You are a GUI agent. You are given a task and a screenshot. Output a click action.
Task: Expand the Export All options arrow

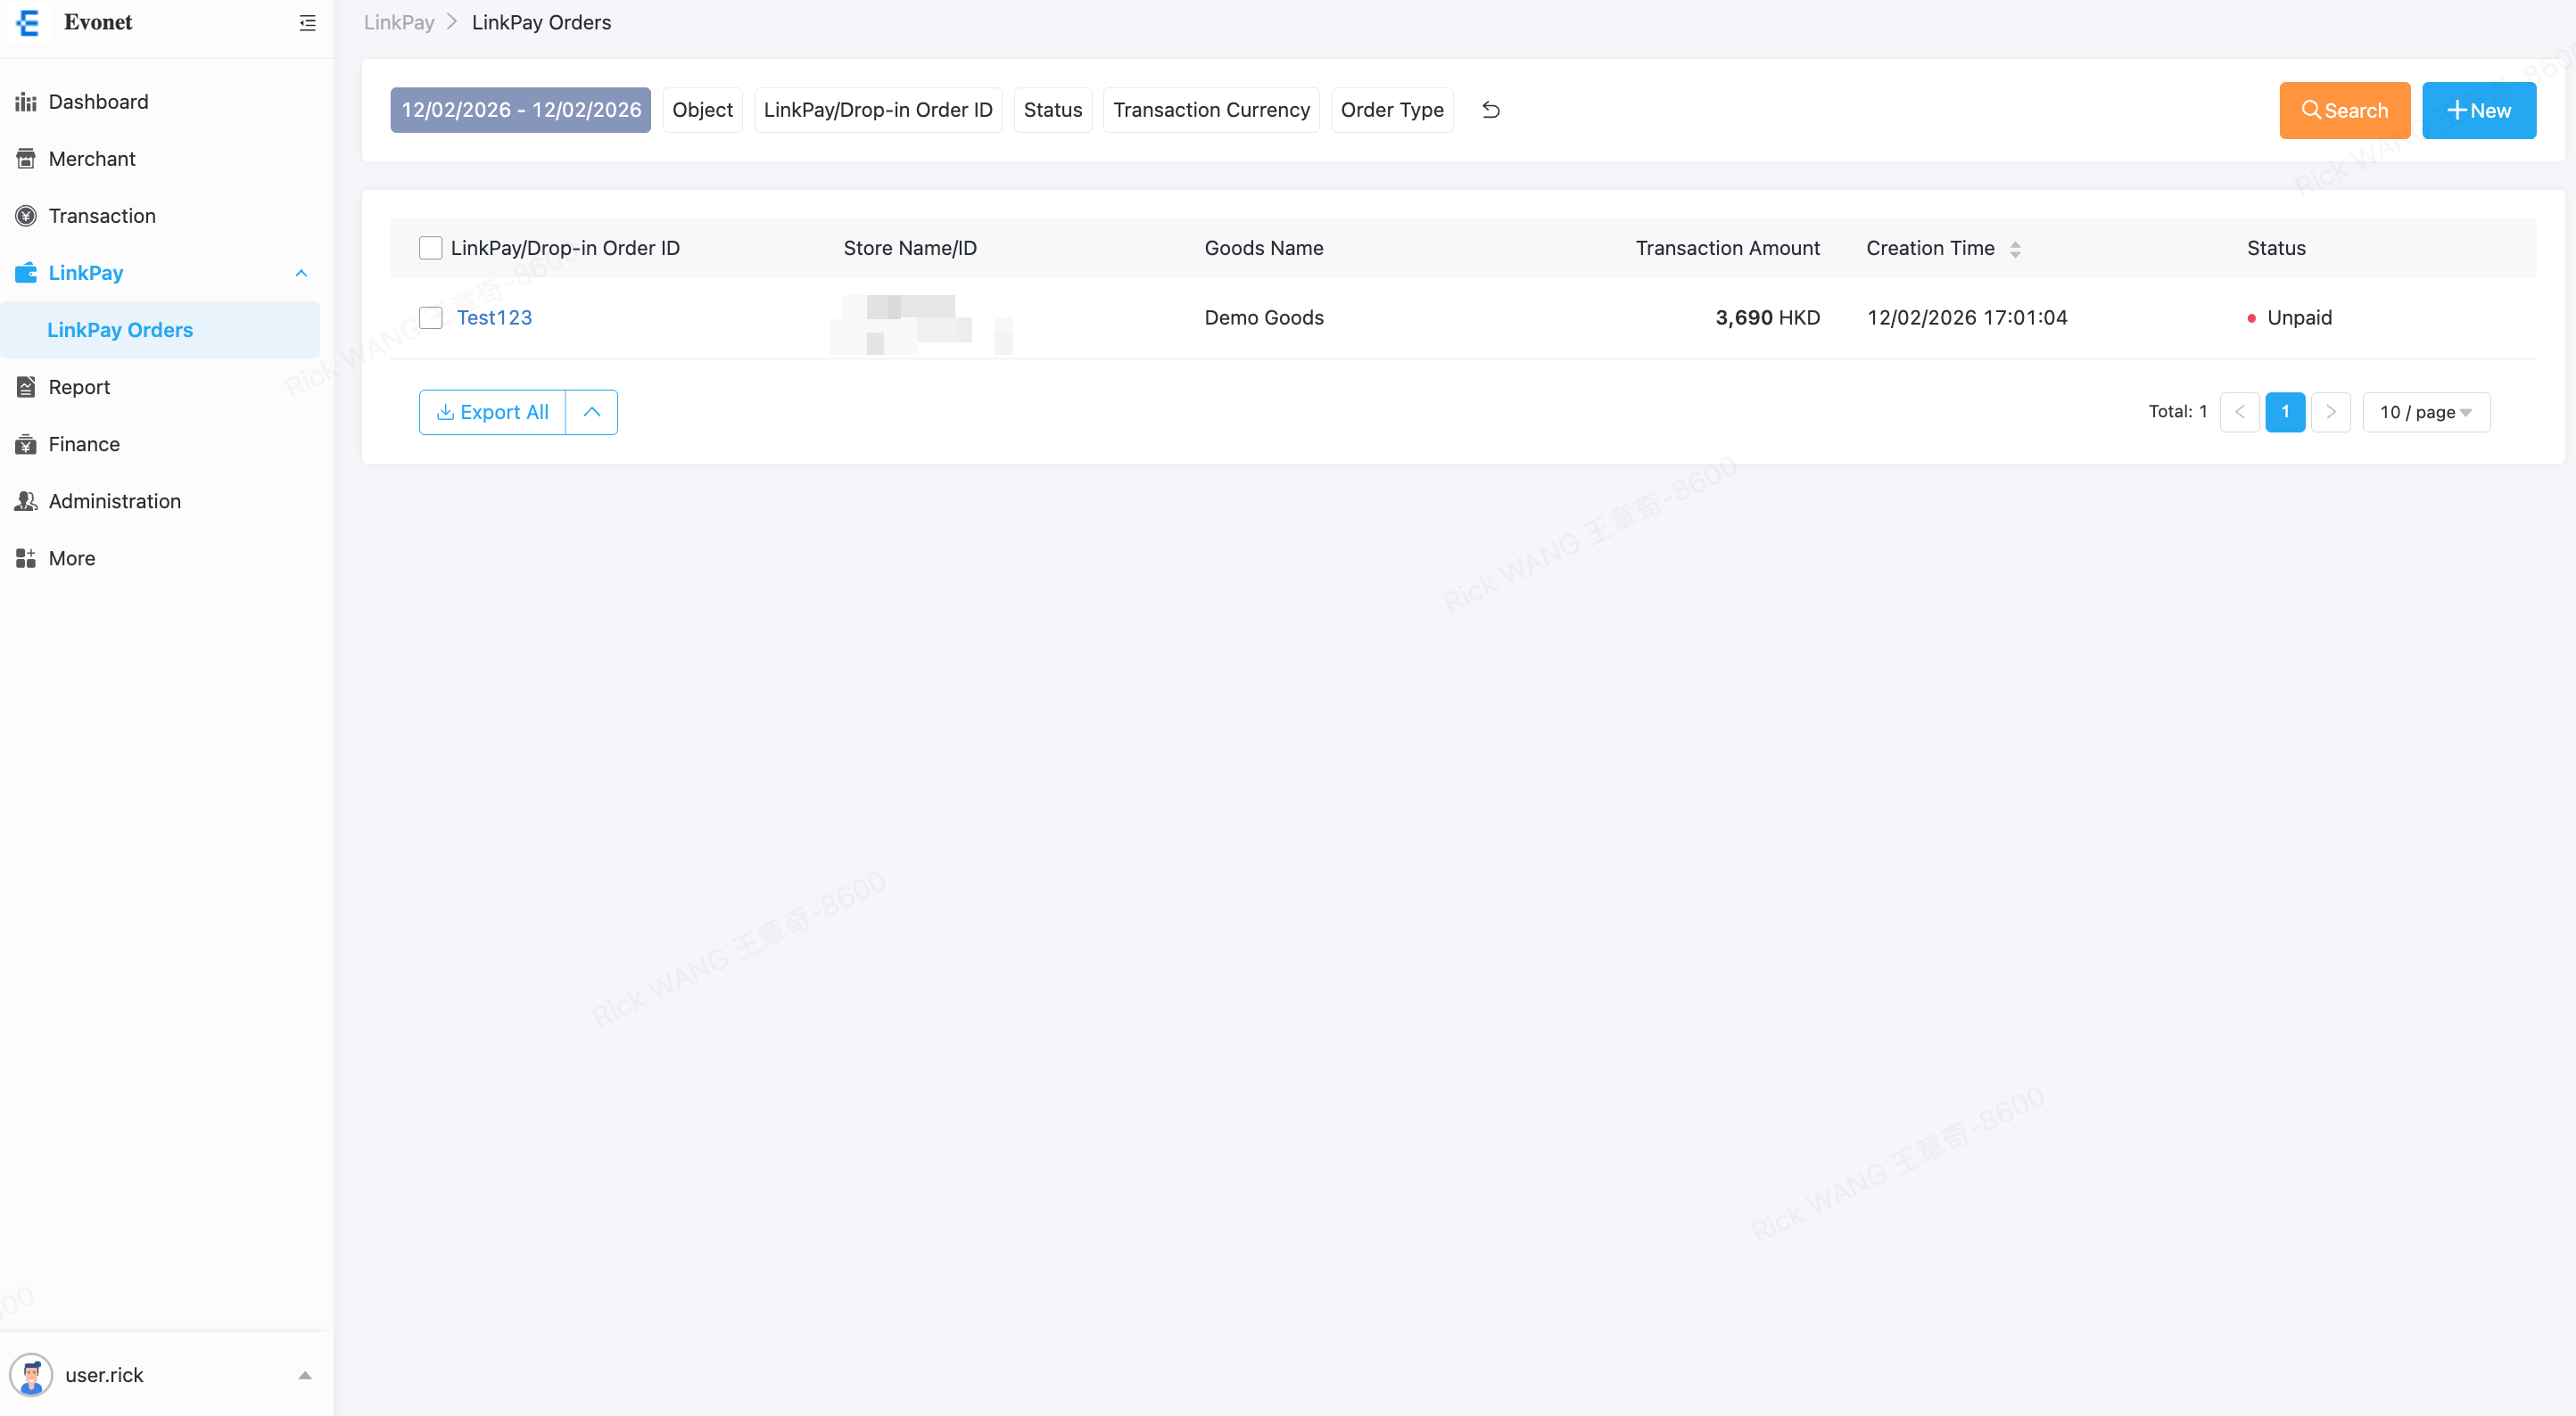coord(591,412)
